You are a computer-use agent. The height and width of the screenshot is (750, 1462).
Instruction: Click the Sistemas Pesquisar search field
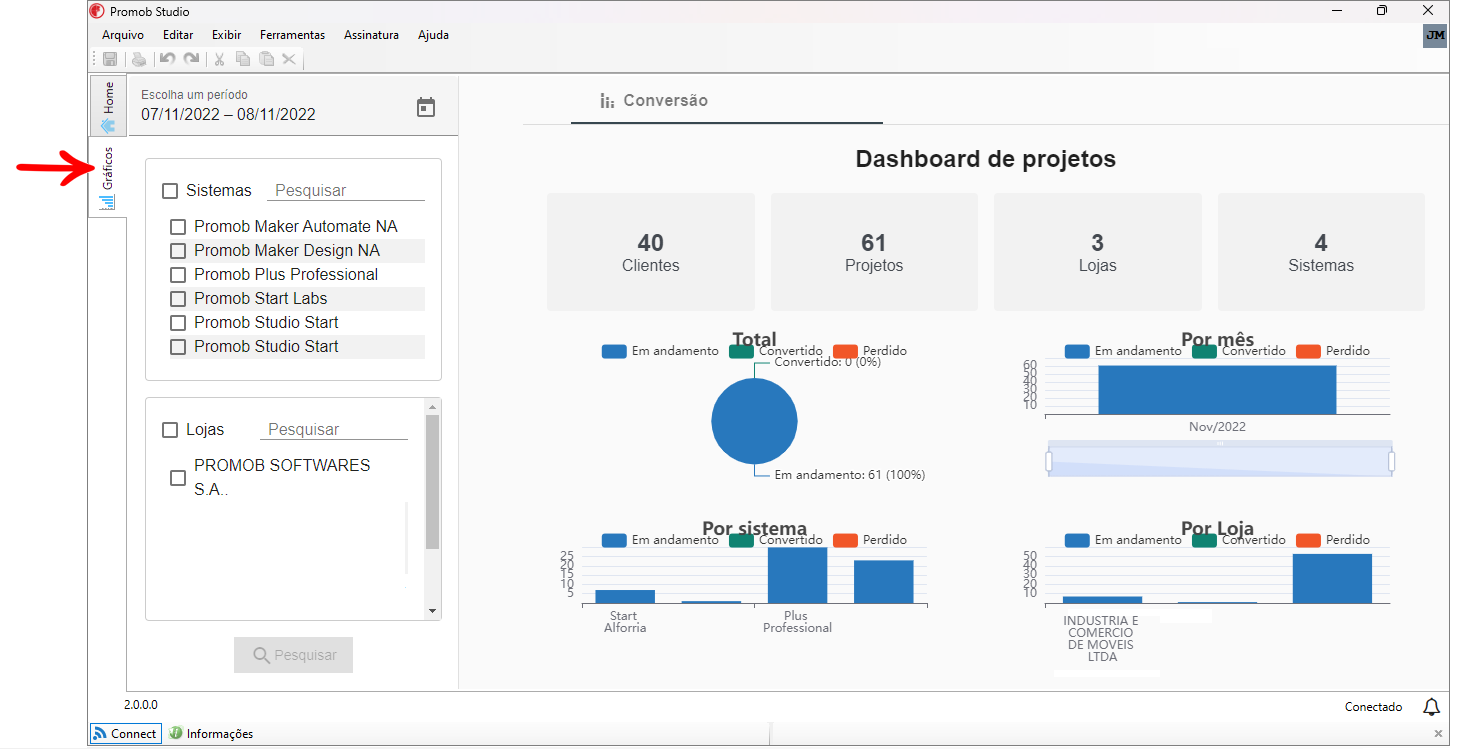[x=345, y=191]
